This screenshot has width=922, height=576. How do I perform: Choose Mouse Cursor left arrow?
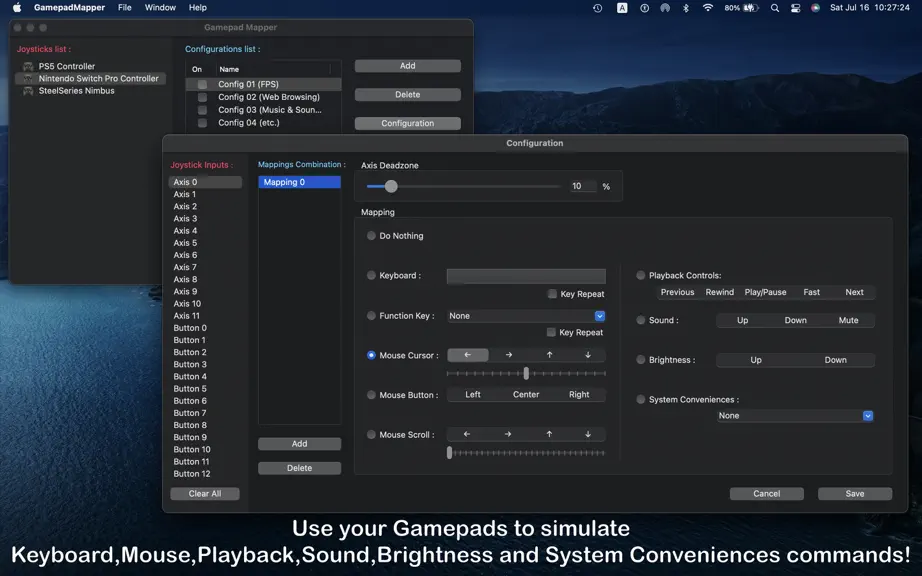click(x=467, y=355)
